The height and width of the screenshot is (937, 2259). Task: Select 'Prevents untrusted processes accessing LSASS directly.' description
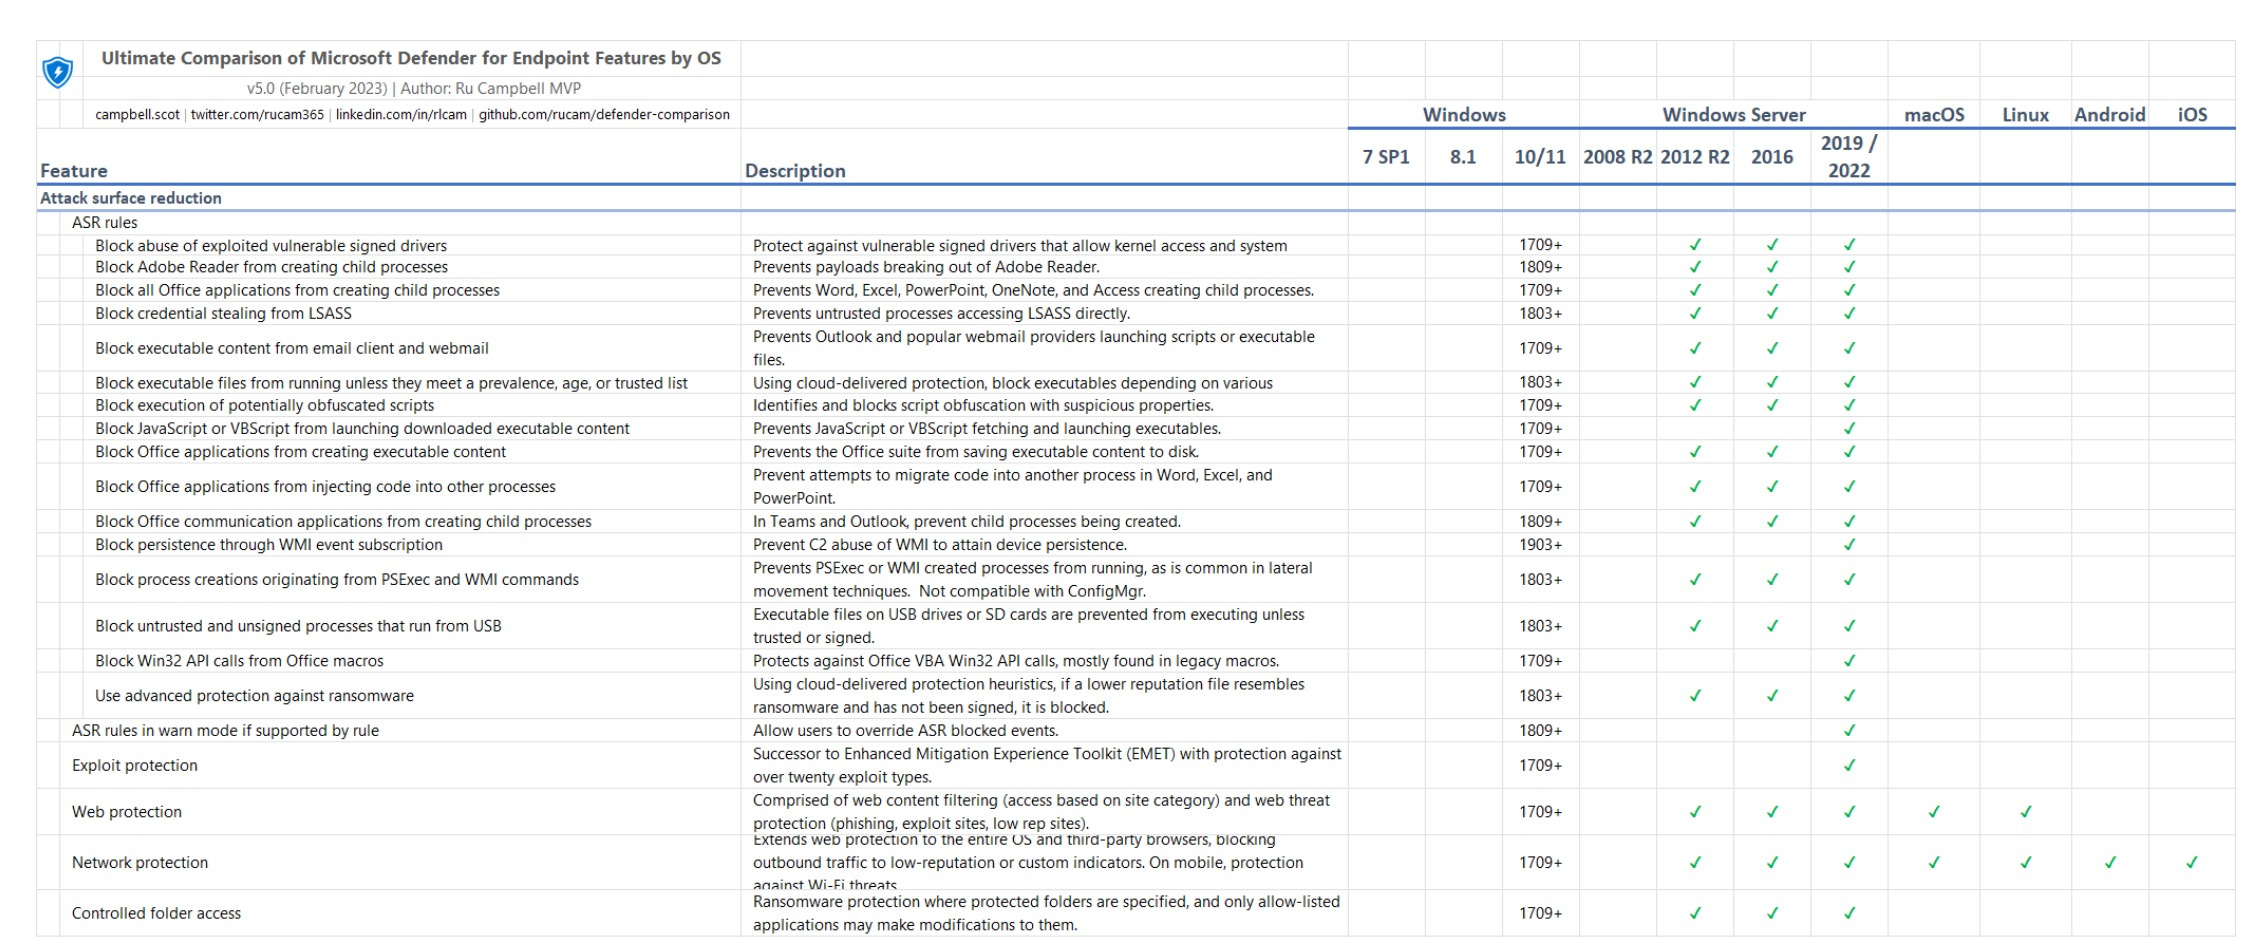(x=941, y=313)
